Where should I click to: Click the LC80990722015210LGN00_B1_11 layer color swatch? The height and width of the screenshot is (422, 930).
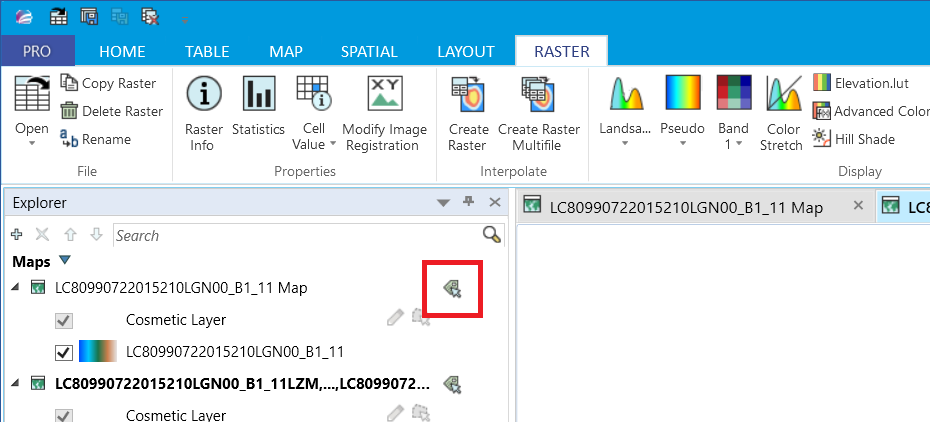(x=98, y=351)
